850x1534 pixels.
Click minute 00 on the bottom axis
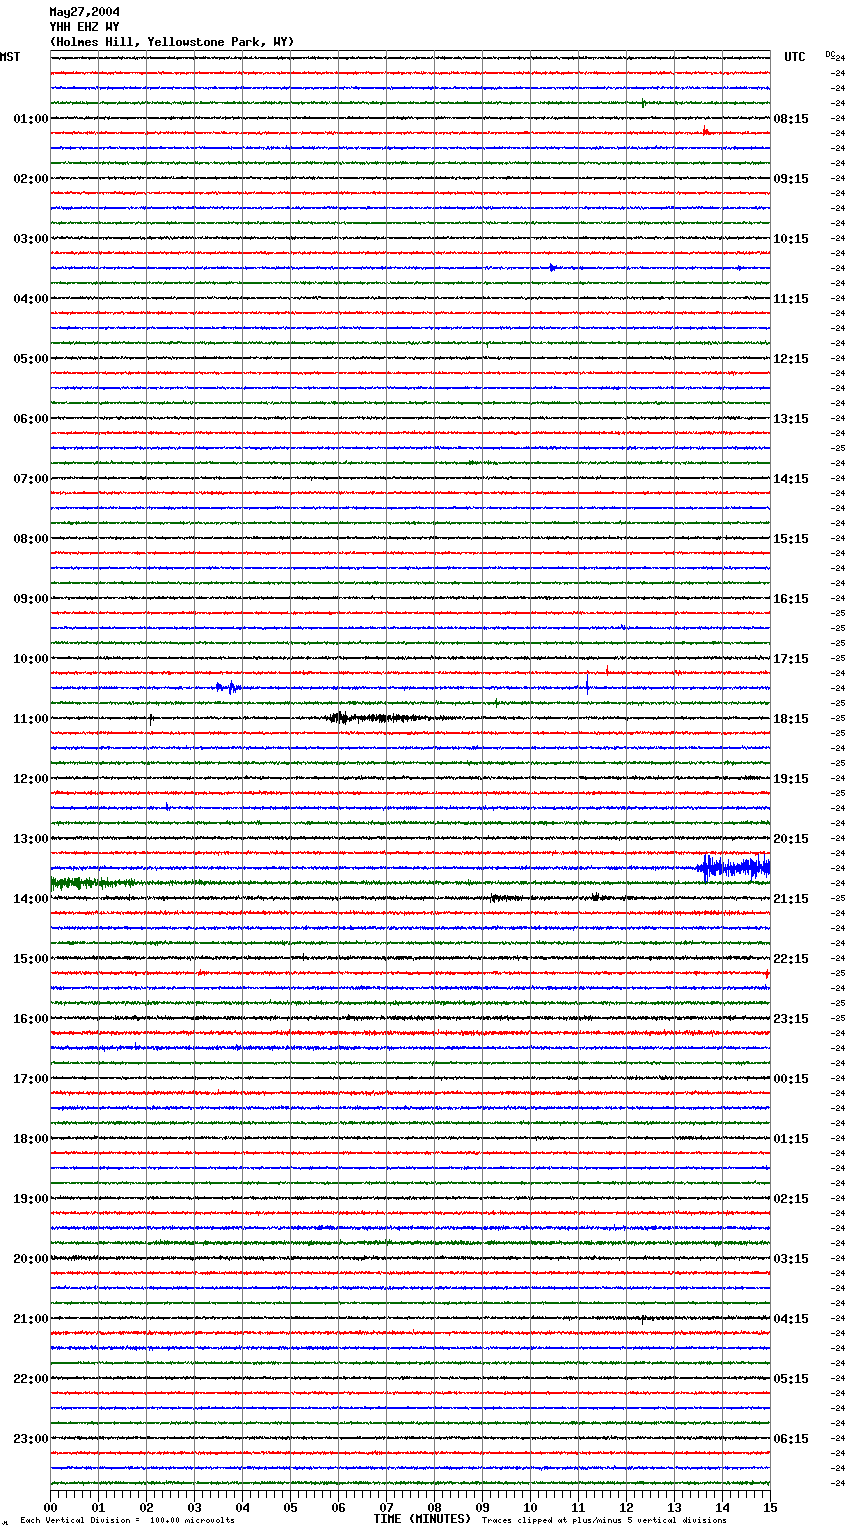click(x=50, y=1507)
